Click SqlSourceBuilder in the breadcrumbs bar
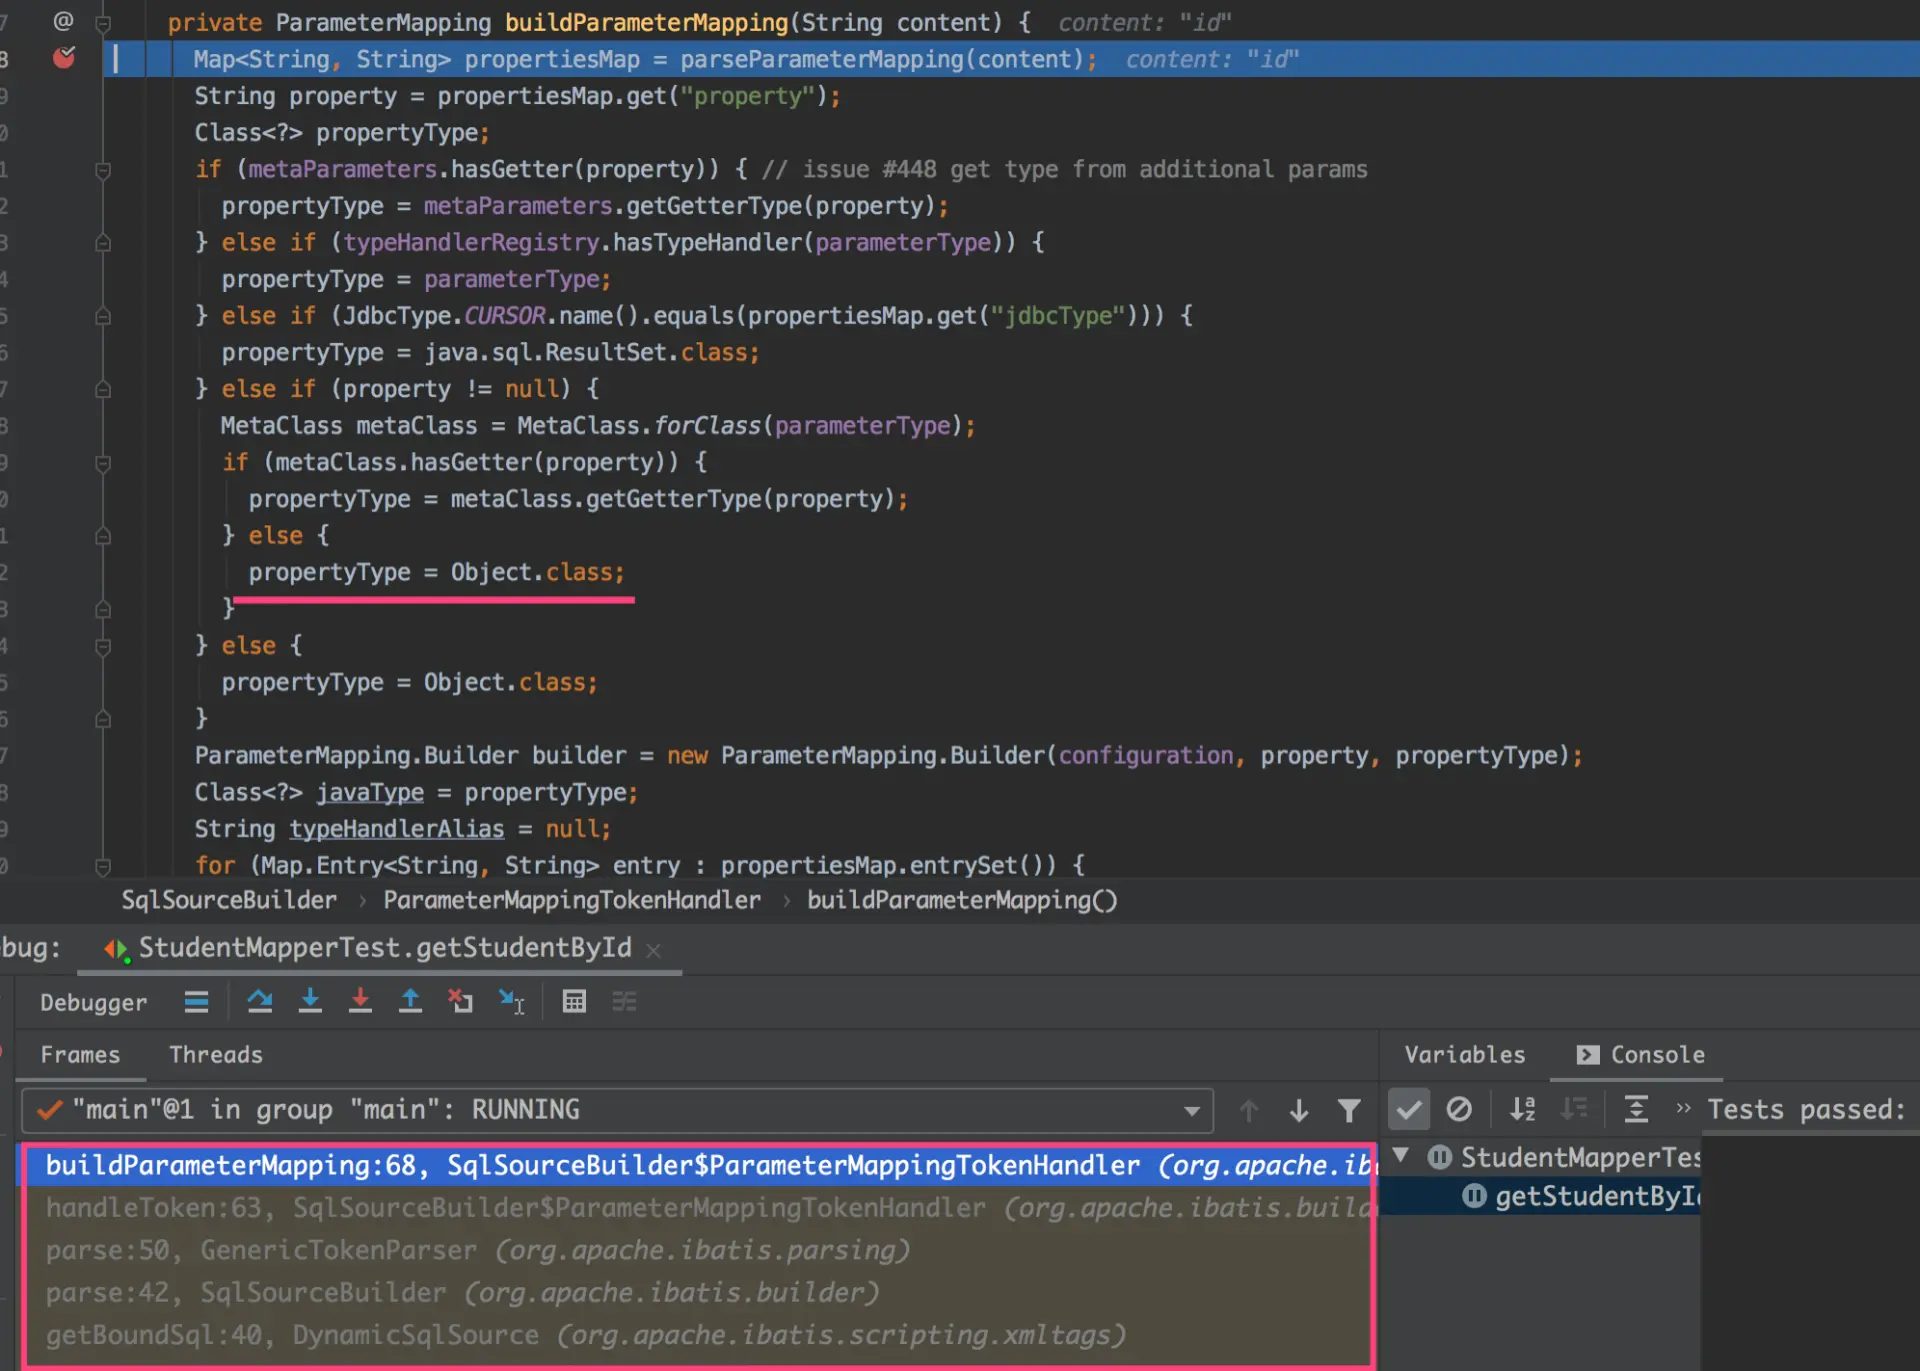The height and width of the screenshot is (1371, 1920). point(228,900)
